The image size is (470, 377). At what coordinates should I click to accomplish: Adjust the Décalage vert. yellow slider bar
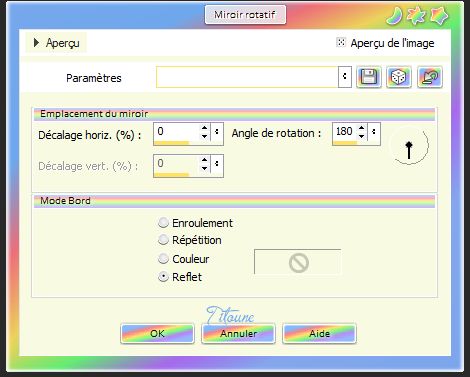172,174
